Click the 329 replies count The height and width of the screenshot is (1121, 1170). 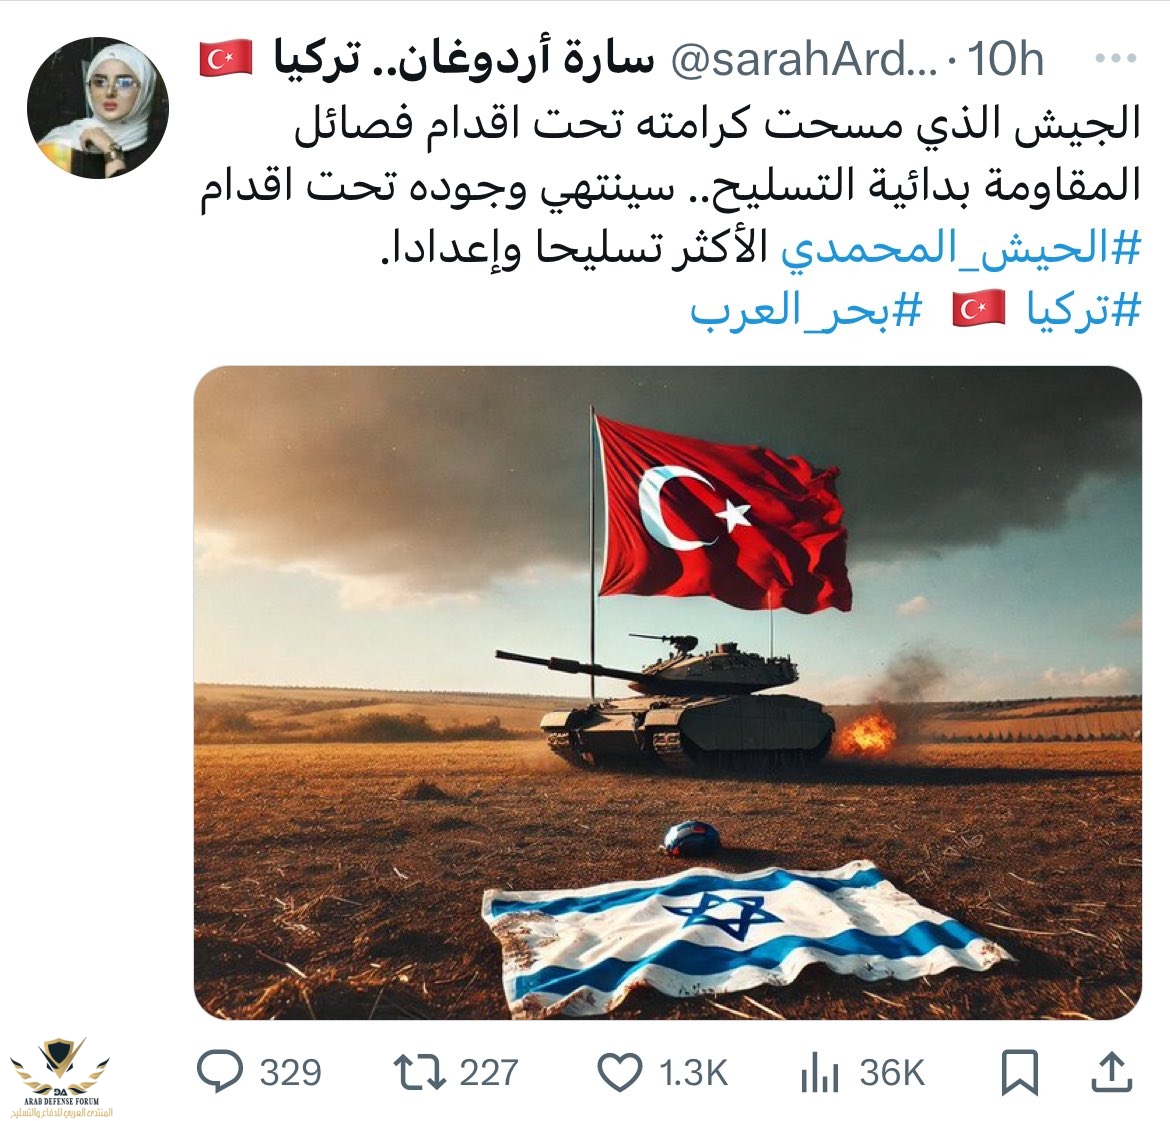coord(290,1073)
